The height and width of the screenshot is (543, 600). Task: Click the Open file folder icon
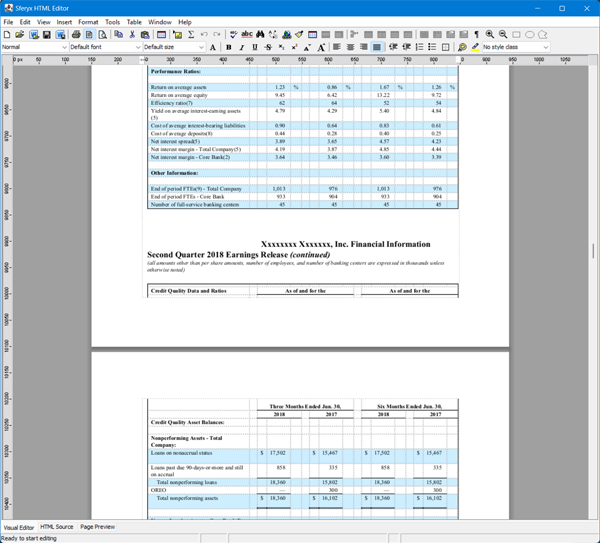click(20, 34)
